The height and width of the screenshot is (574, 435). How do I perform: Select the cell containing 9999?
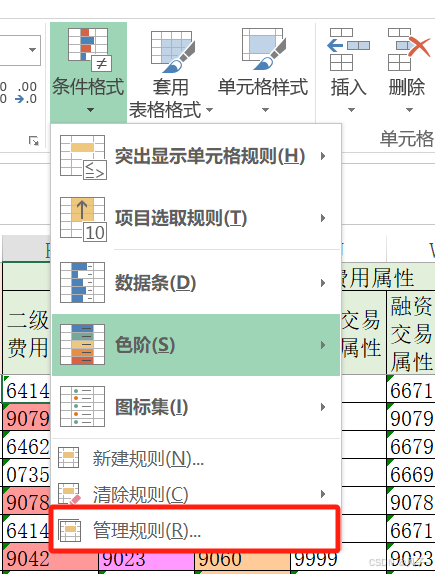tap(338, 560)
